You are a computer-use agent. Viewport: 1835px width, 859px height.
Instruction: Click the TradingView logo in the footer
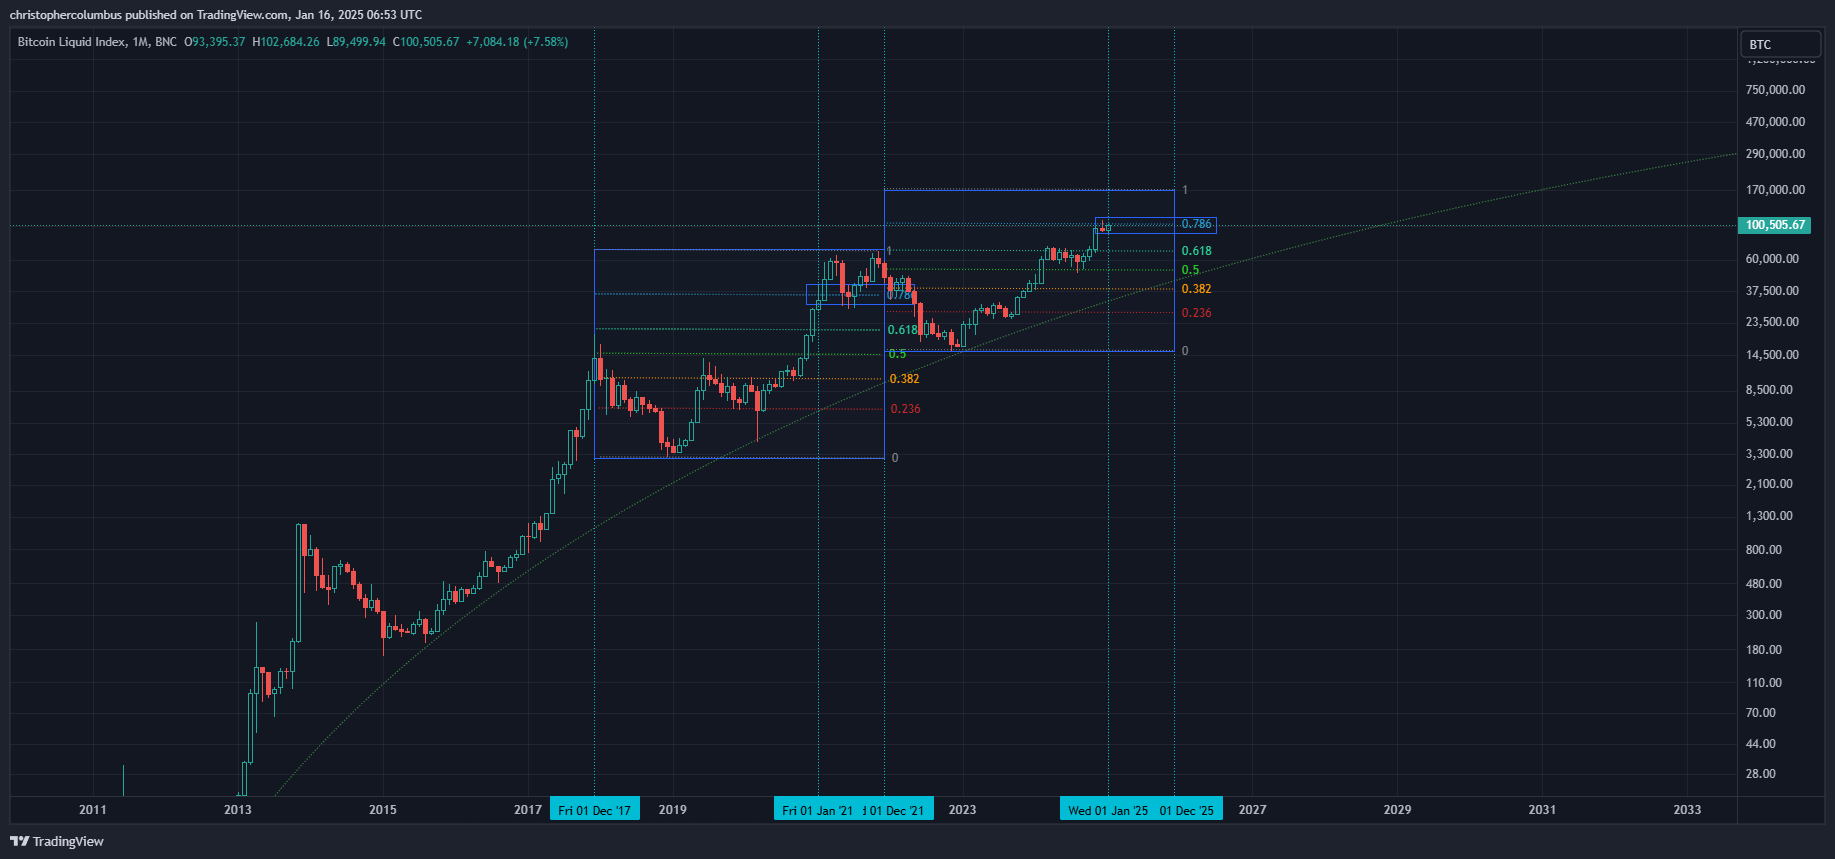57,841
